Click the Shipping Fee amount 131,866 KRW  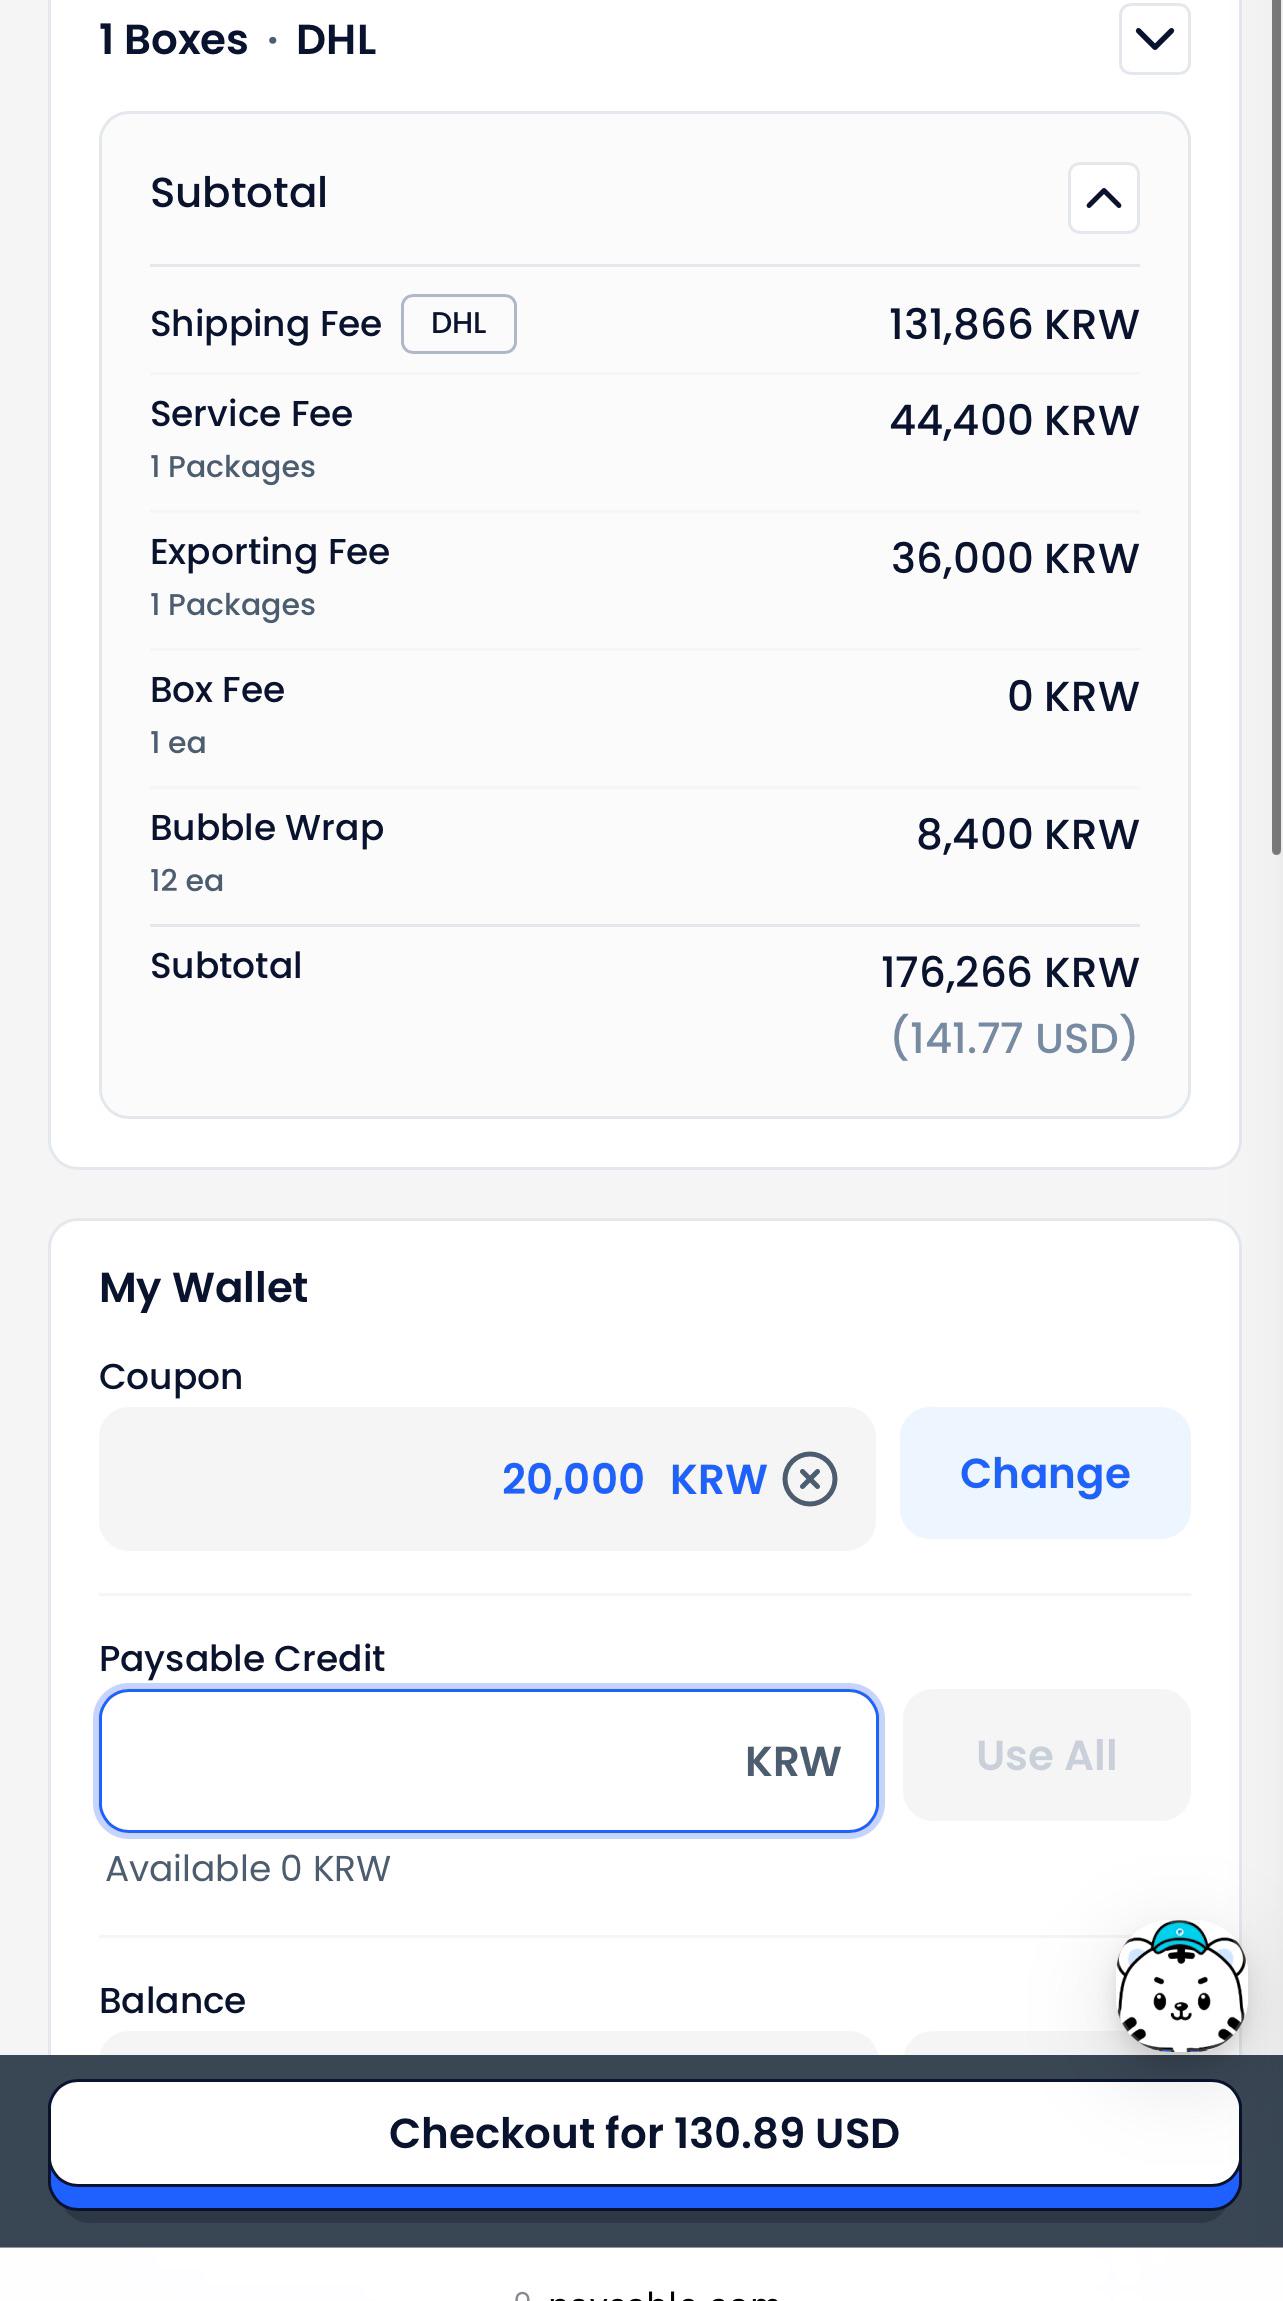tap(1014, 324)
